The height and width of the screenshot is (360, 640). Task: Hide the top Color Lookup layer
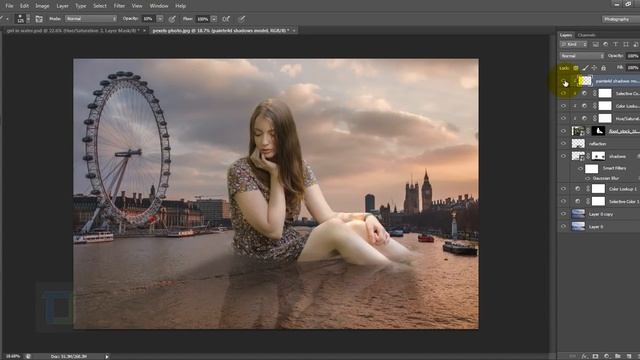[x=564, y=106]
